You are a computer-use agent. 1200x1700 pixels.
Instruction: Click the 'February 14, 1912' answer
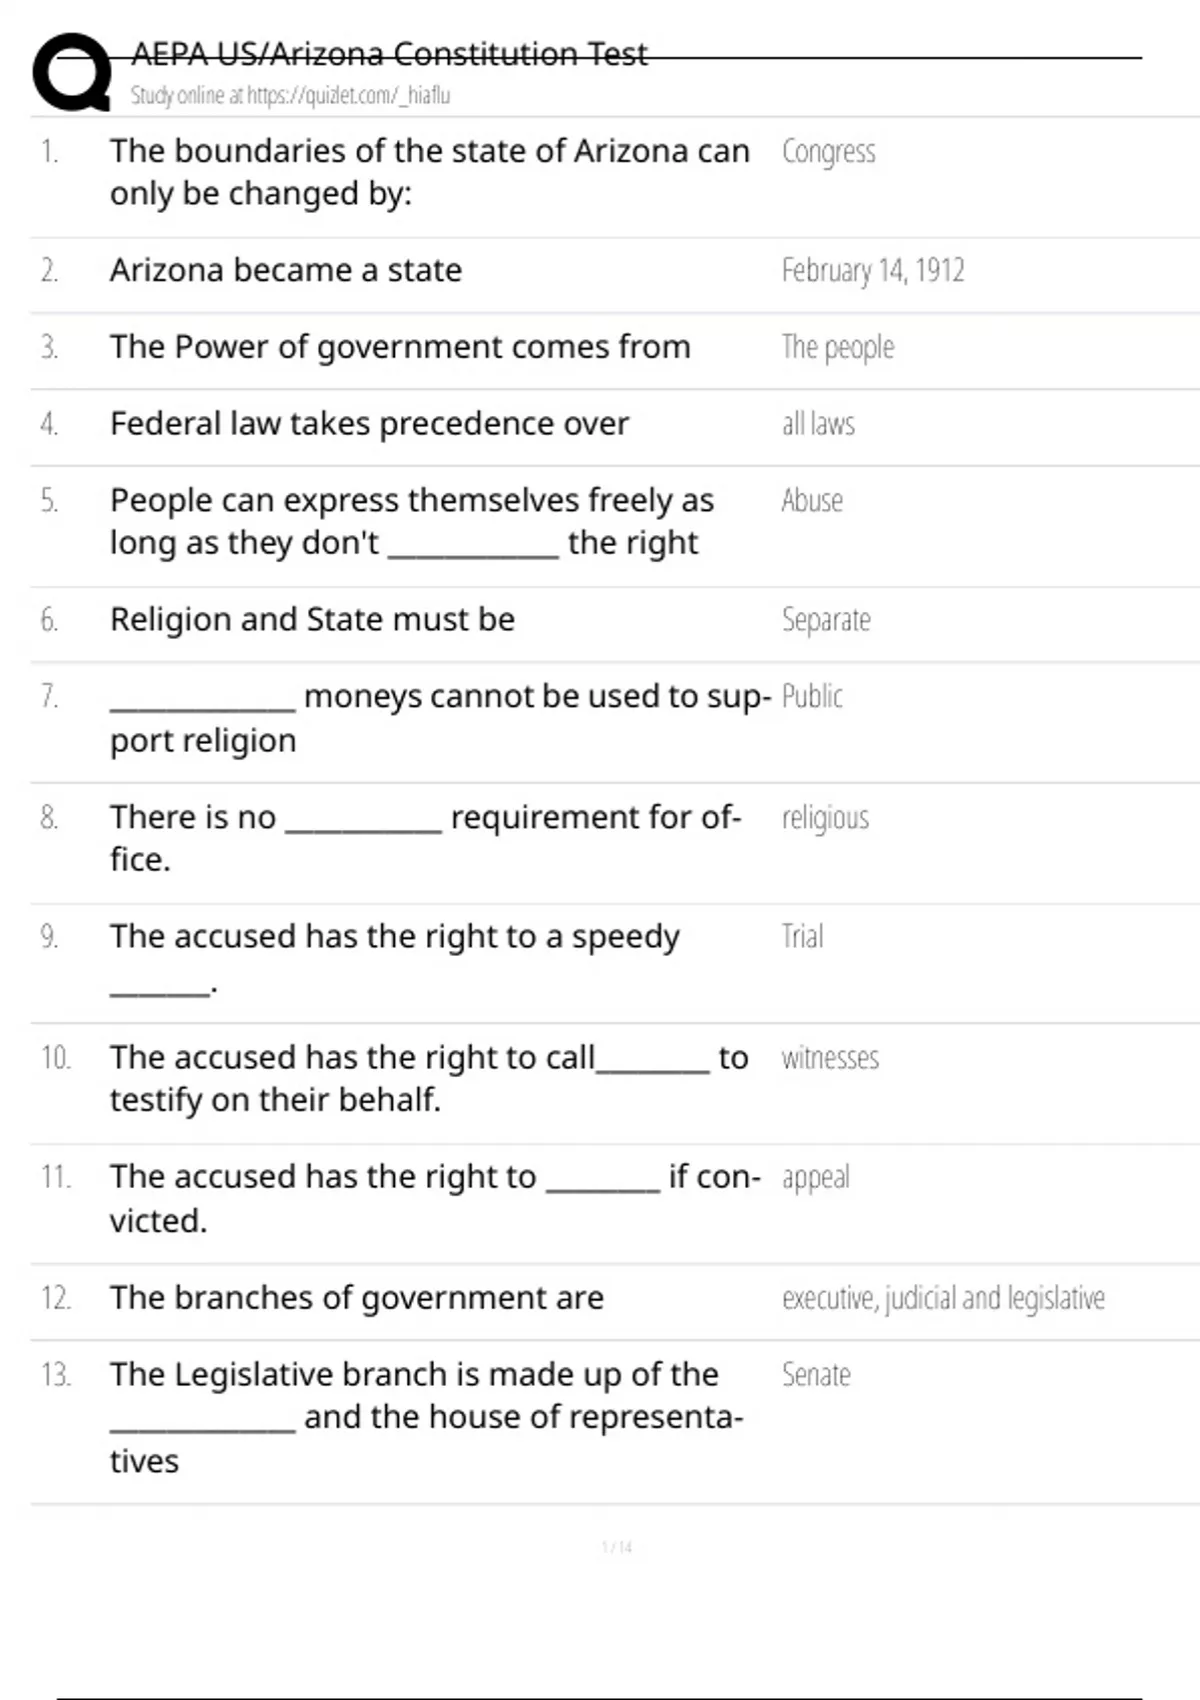[872, 271]
